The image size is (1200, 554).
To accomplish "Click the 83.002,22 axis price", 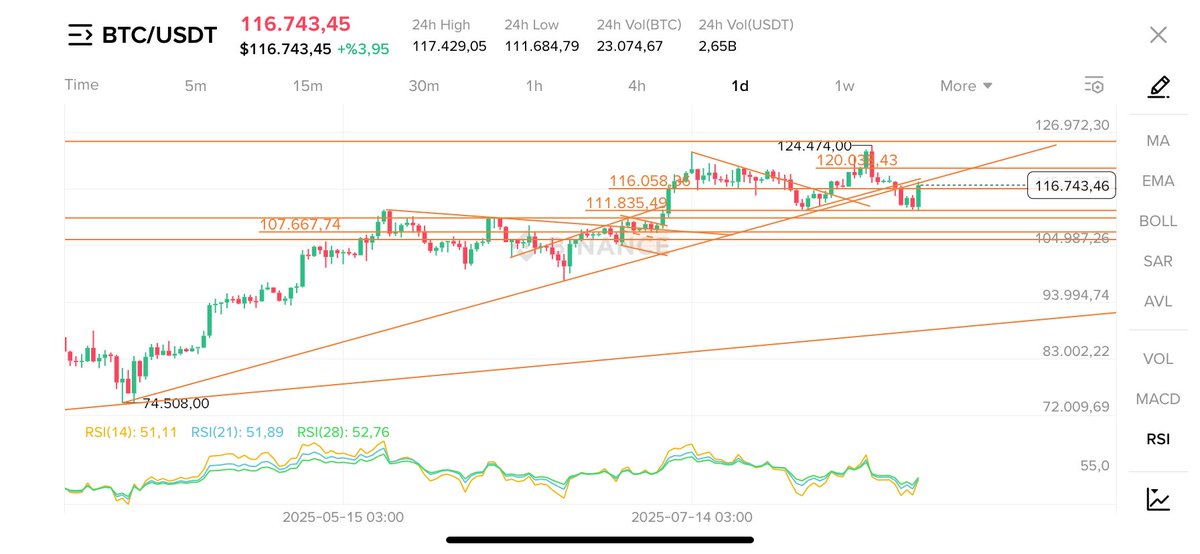I will click(1076, 351).
